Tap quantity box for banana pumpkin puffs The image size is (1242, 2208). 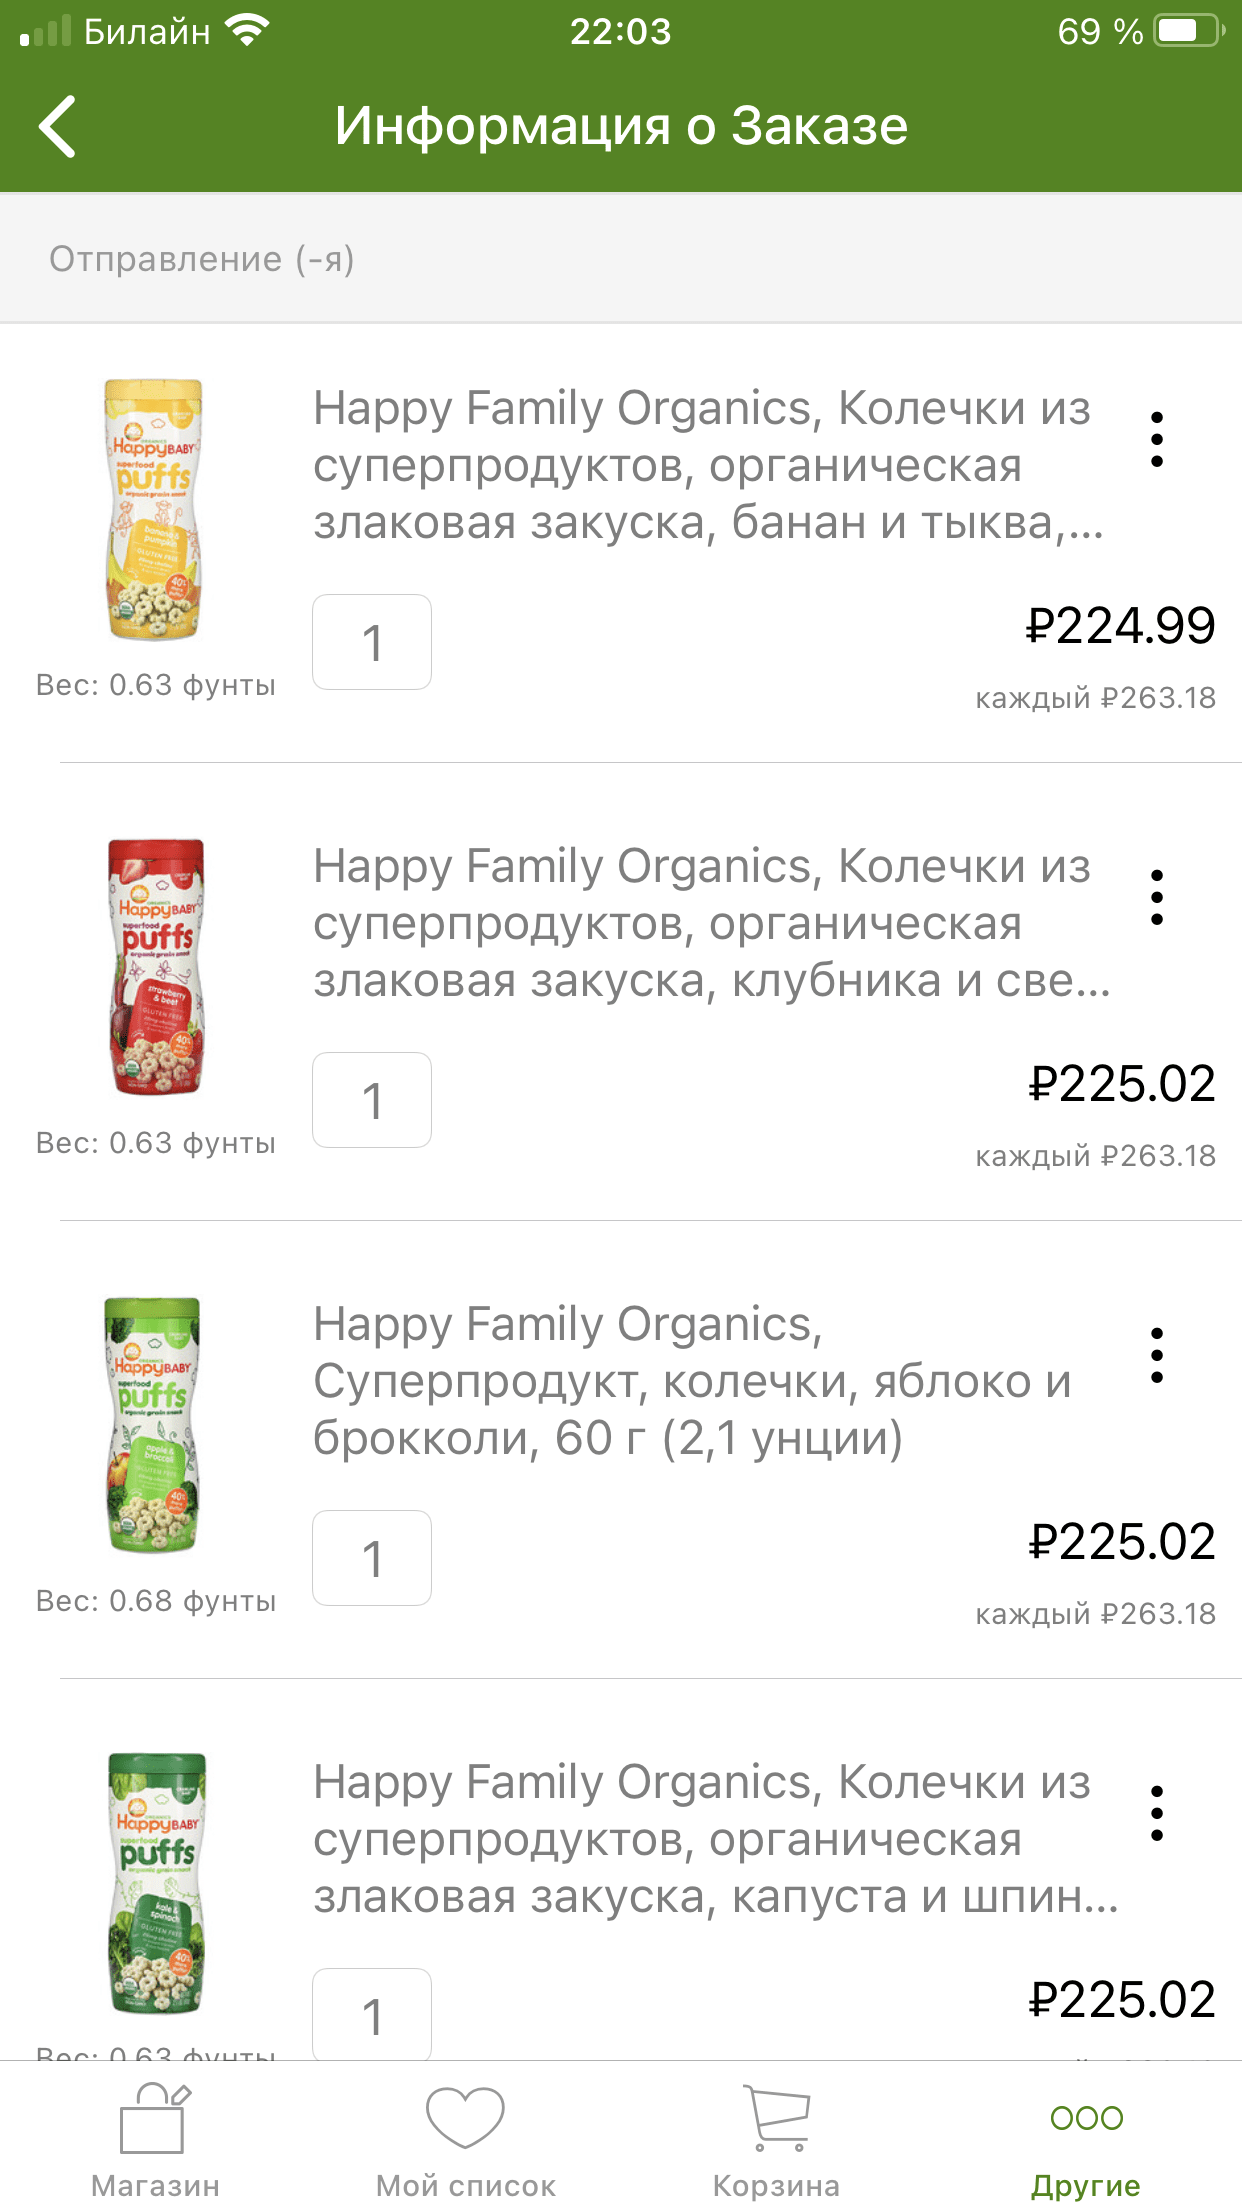pyautogui.click(x=372, y=642)
